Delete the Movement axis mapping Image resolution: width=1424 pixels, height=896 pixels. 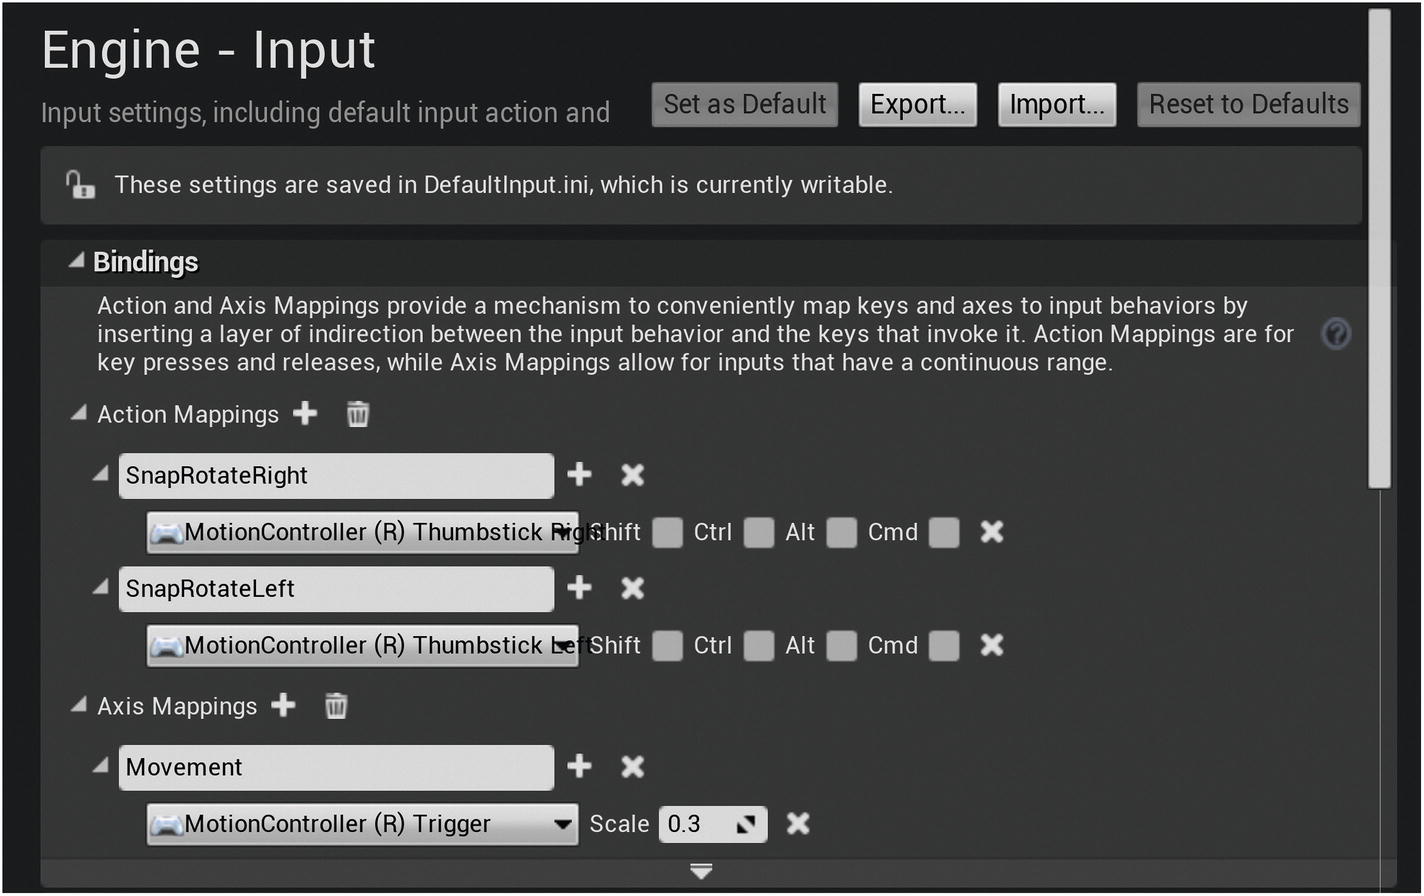[632, 767]
